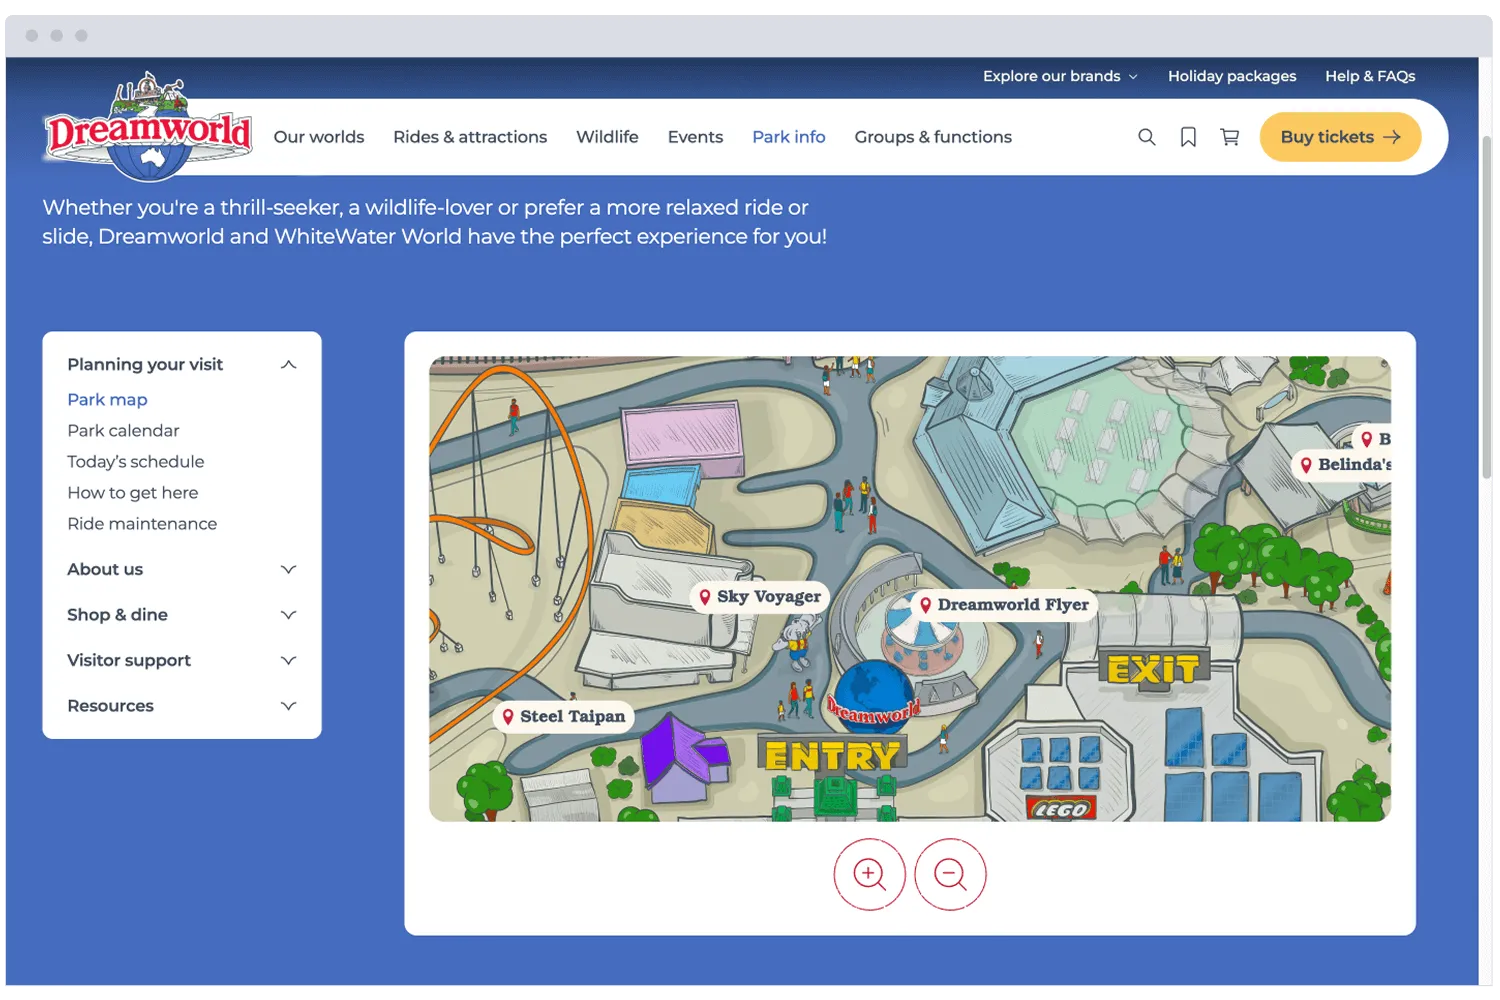Click the ENTRY sign on the map
Viewport: 1500px width, 1000px height.
click(x=832, y=756)
